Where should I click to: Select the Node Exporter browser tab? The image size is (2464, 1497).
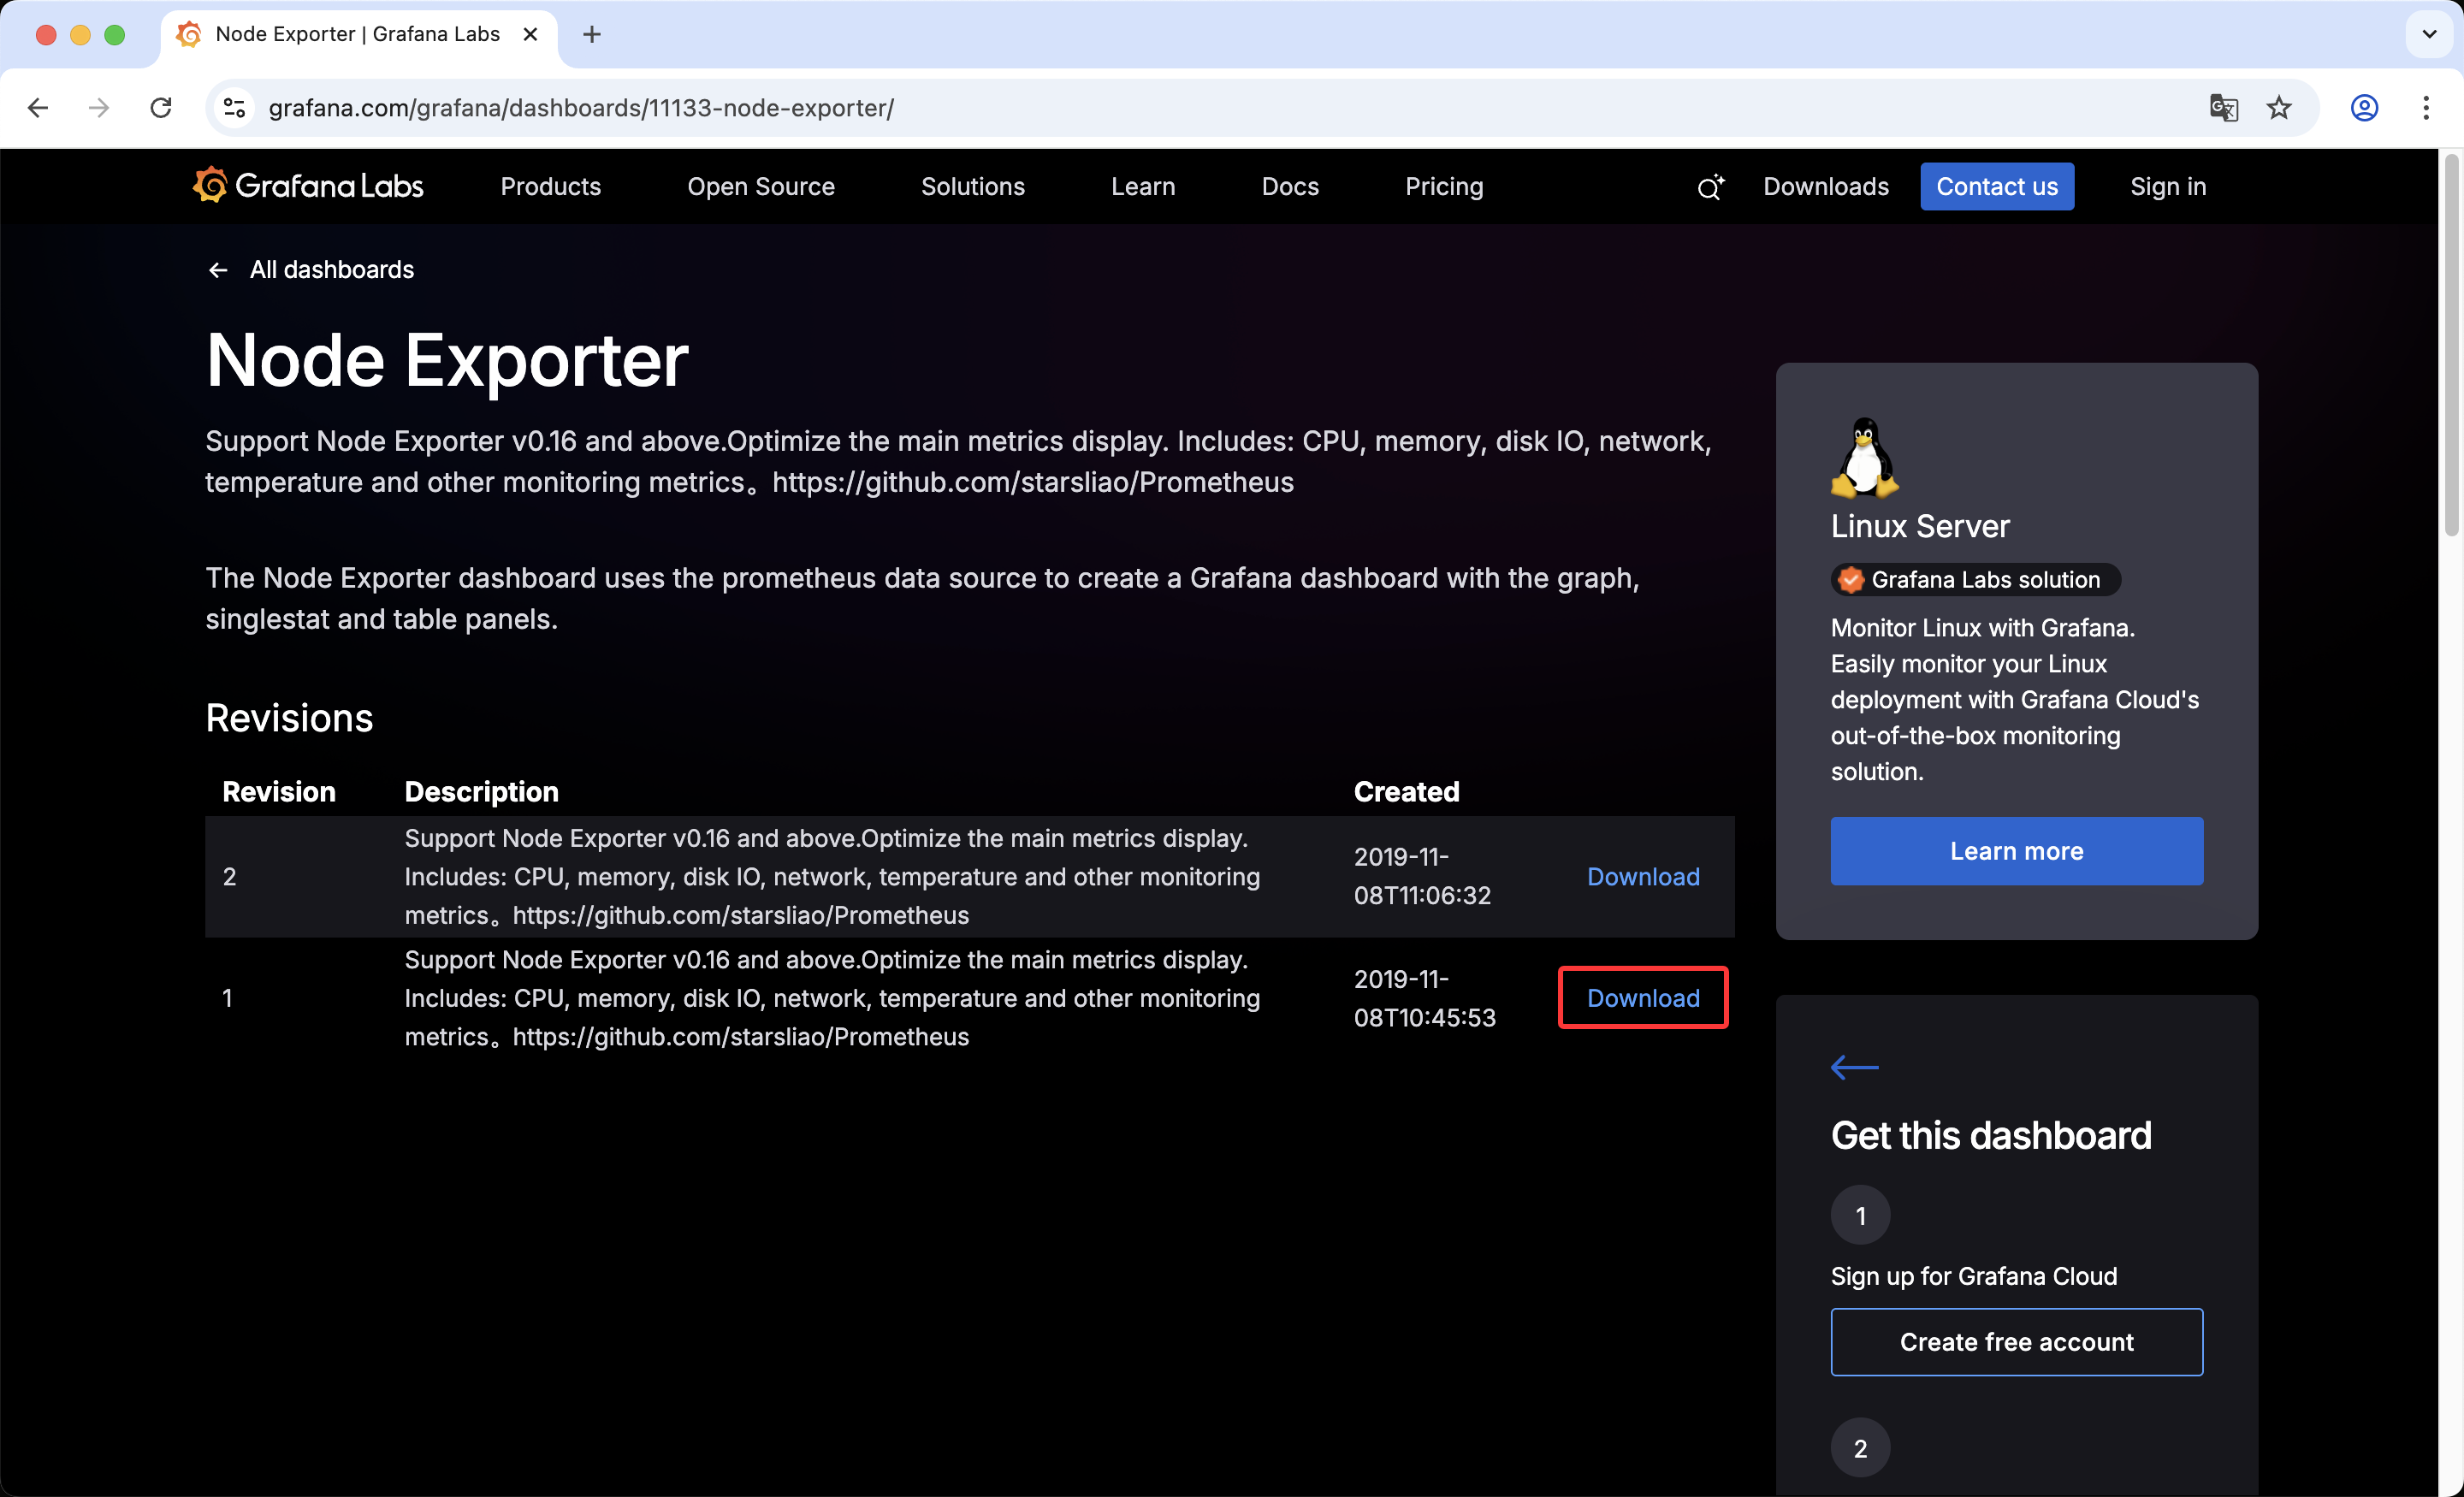(x=358, y=35)
